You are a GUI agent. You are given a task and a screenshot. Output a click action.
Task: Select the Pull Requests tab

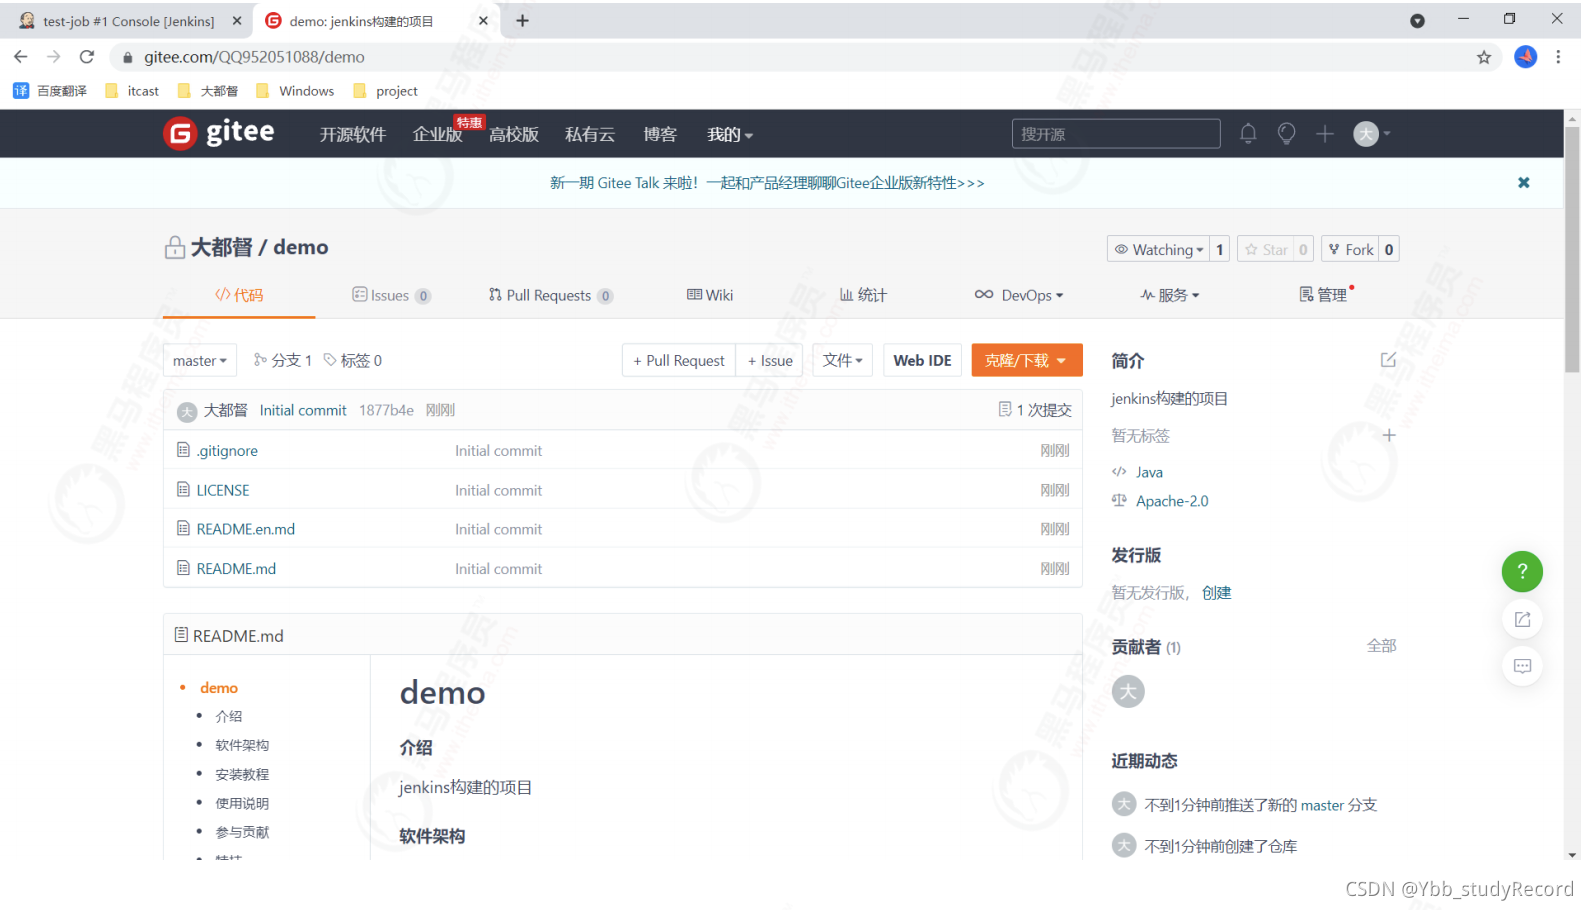[550, 296]
